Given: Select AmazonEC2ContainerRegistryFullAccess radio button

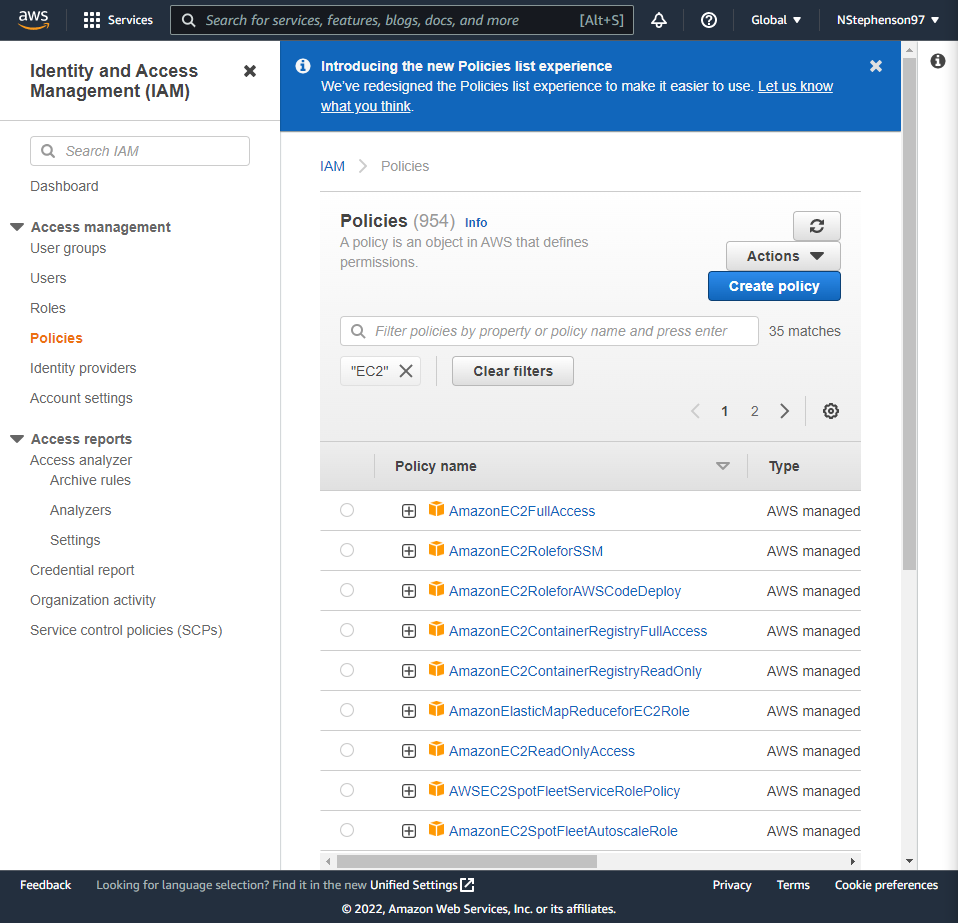Looking at the screenshot, I should (347, 630).
